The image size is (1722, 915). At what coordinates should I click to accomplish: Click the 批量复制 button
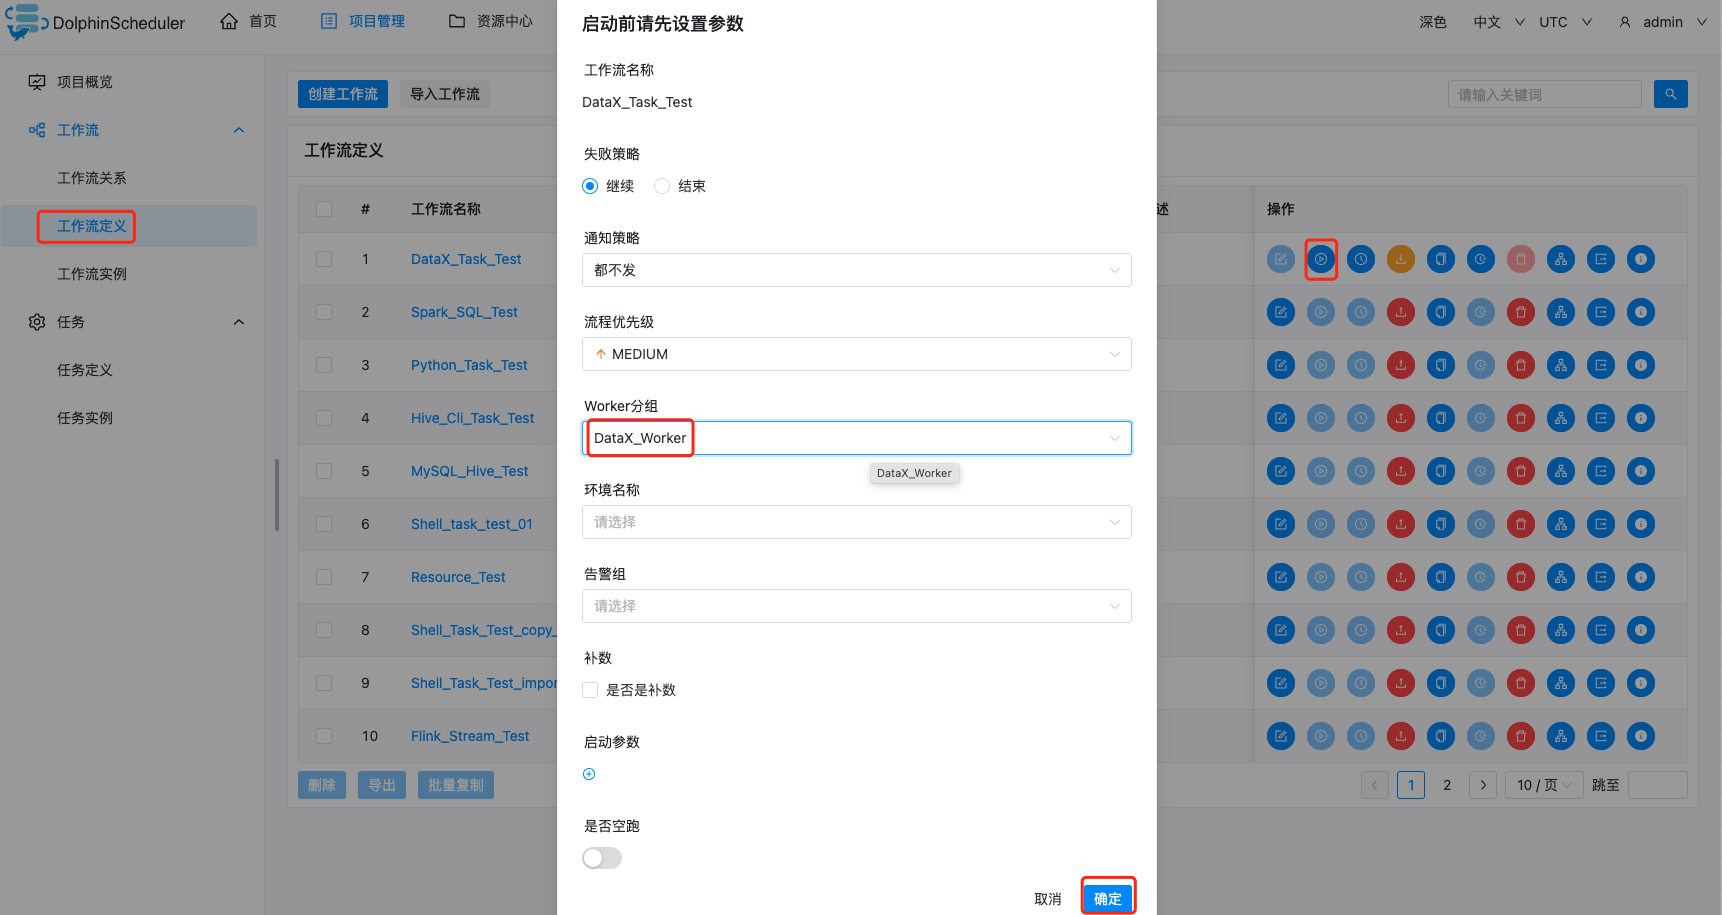[456, 785]
